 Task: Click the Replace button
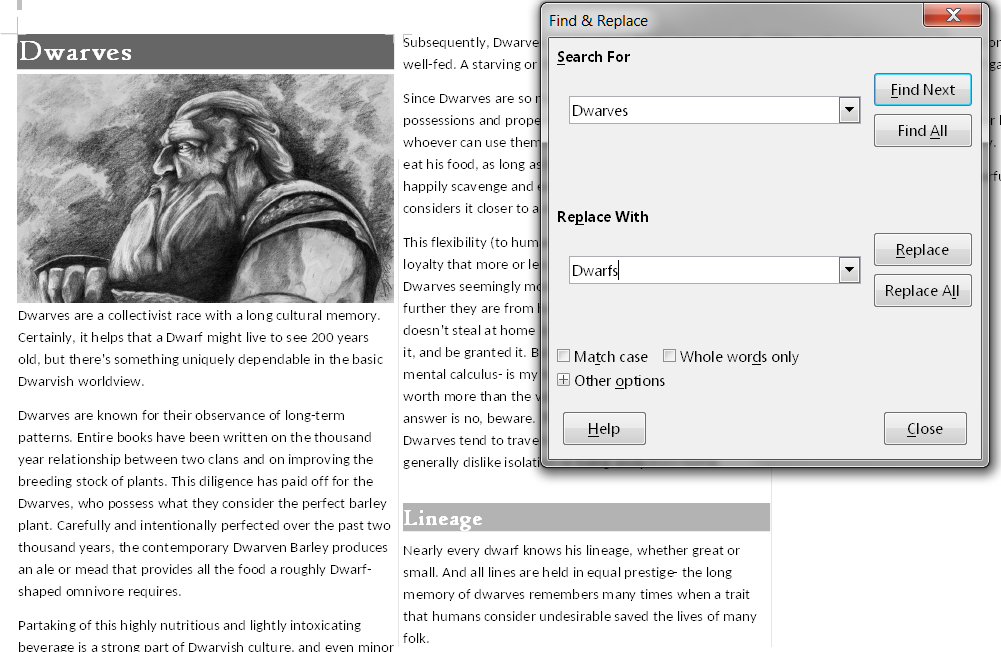click(x=922, y=250)
